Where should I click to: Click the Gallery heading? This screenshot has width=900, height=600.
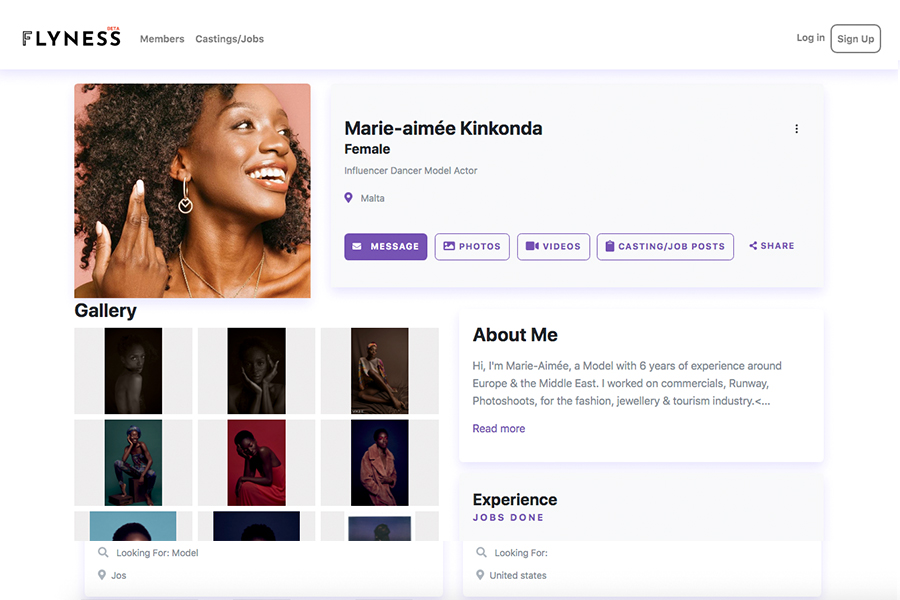pyautogui.click(x=106, y=311)
